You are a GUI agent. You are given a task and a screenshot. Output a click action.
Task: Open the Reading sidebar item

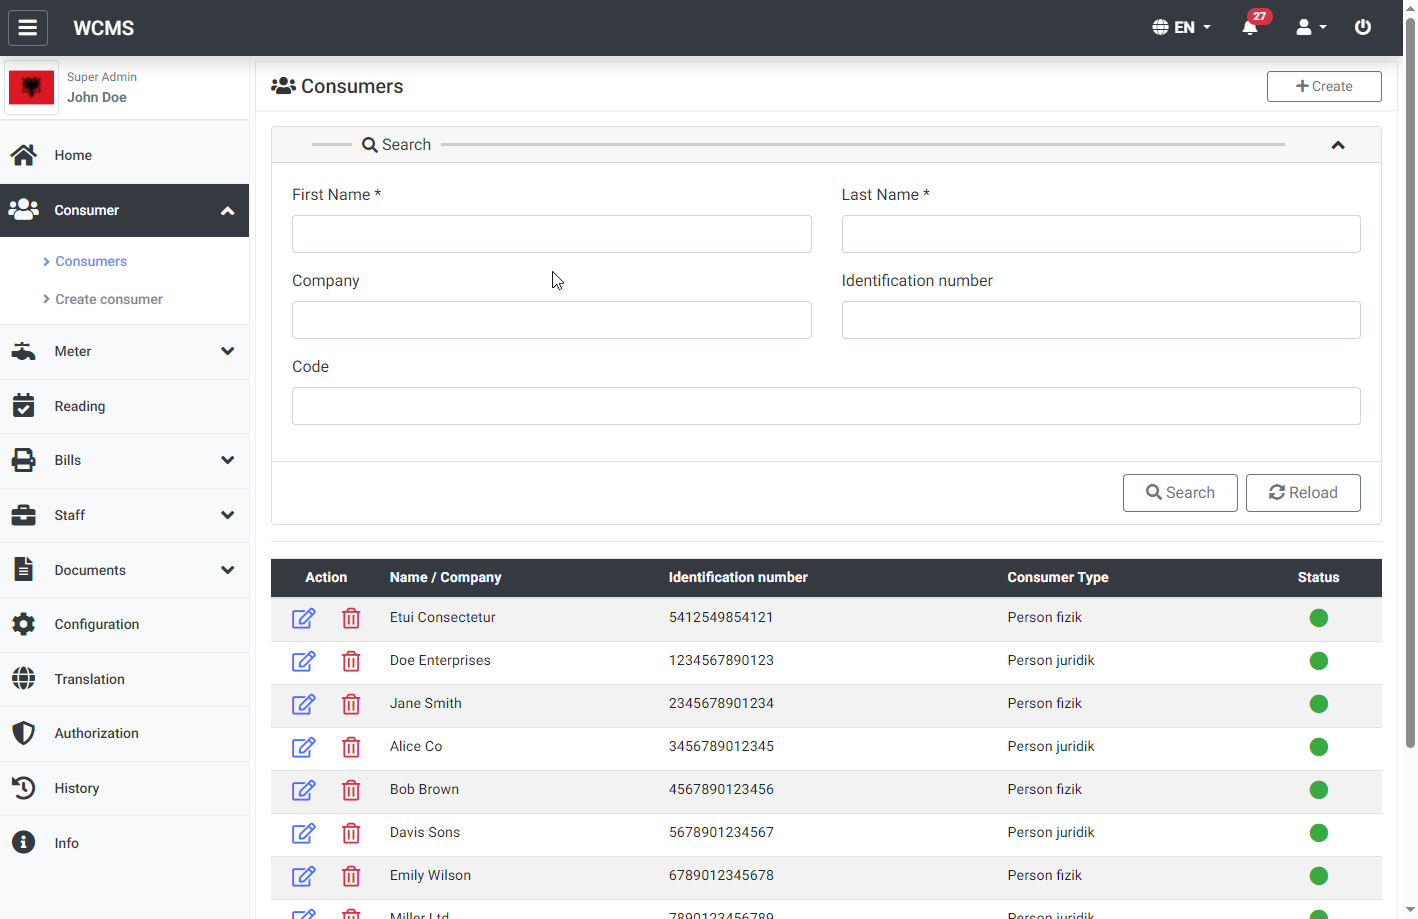[124, 406]
